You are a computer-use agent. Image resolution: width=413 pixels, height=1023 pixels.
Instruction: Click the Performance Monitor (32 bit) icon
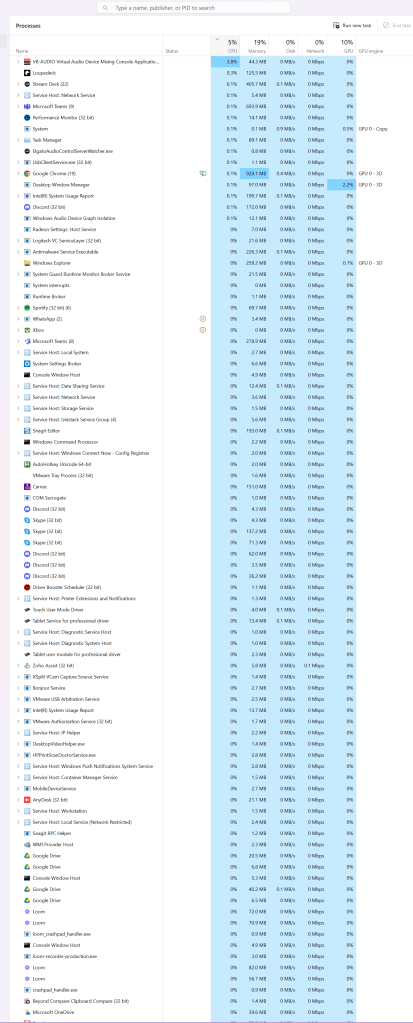[x=27, y=117]
